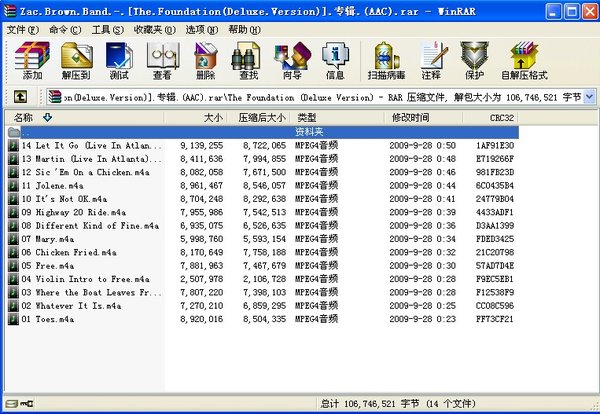This screenshot has height=414, width=600.
Task: Select file 01 Toes.m4a
Action: click(262, 319)
